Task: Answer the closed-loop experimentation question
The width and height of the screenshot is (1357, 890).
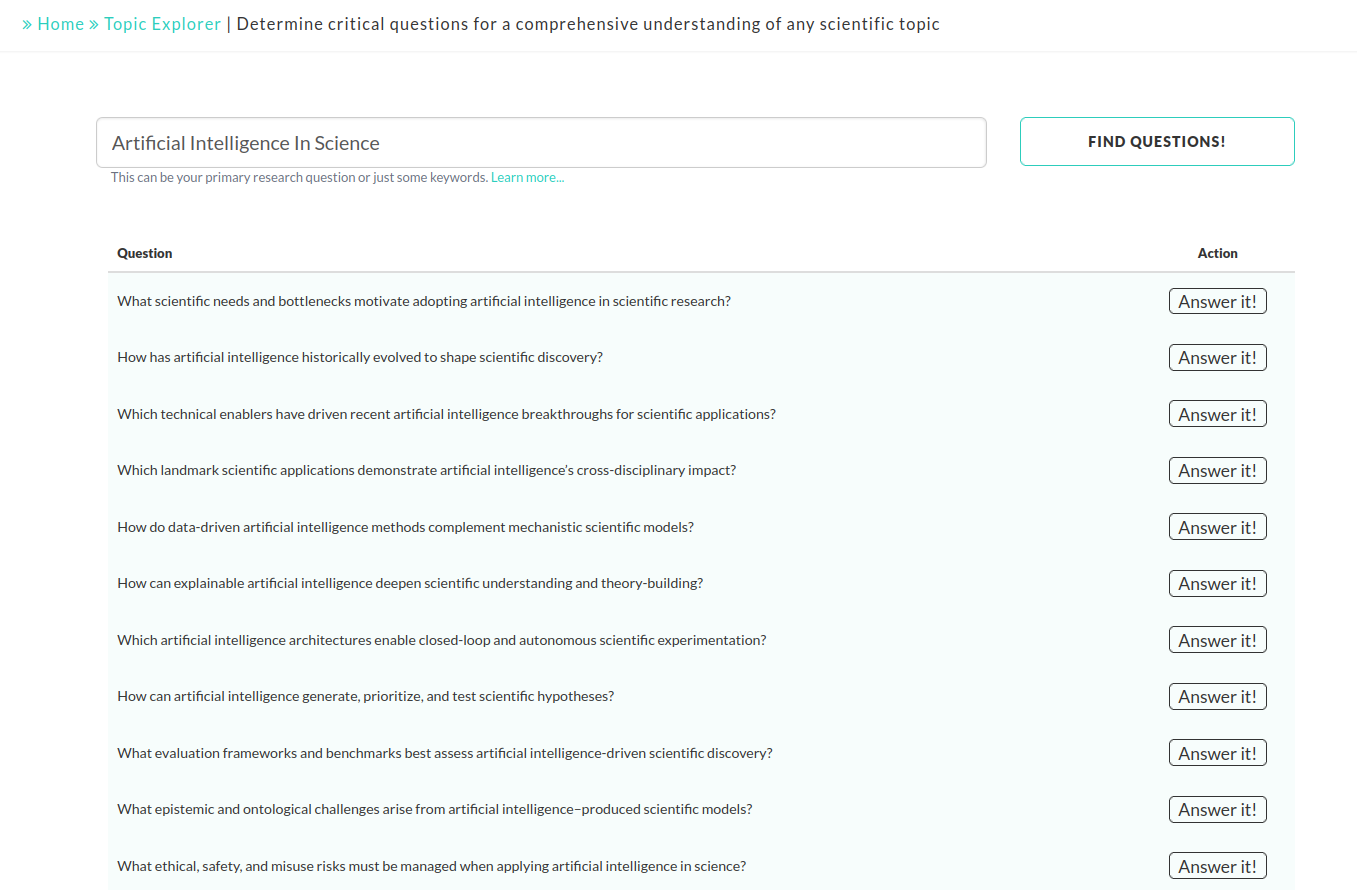Action: 1217,640
